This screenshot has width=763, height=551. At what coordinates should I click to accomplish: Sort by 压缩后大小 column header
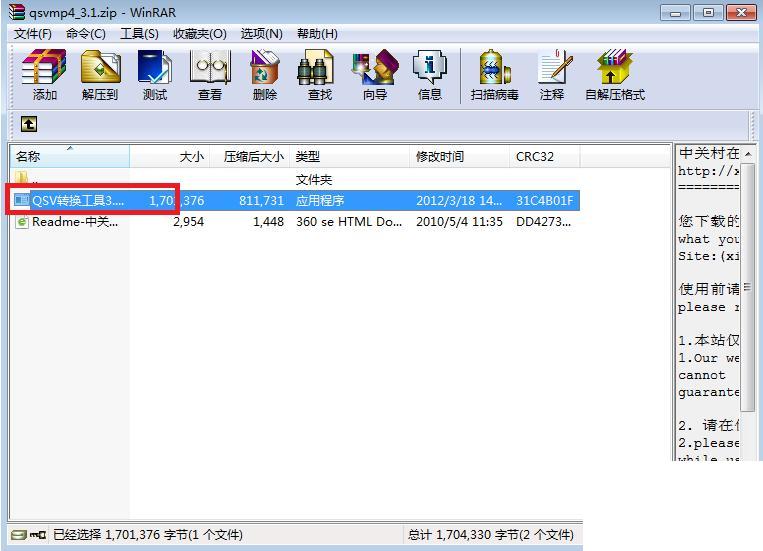pos(253,156)
